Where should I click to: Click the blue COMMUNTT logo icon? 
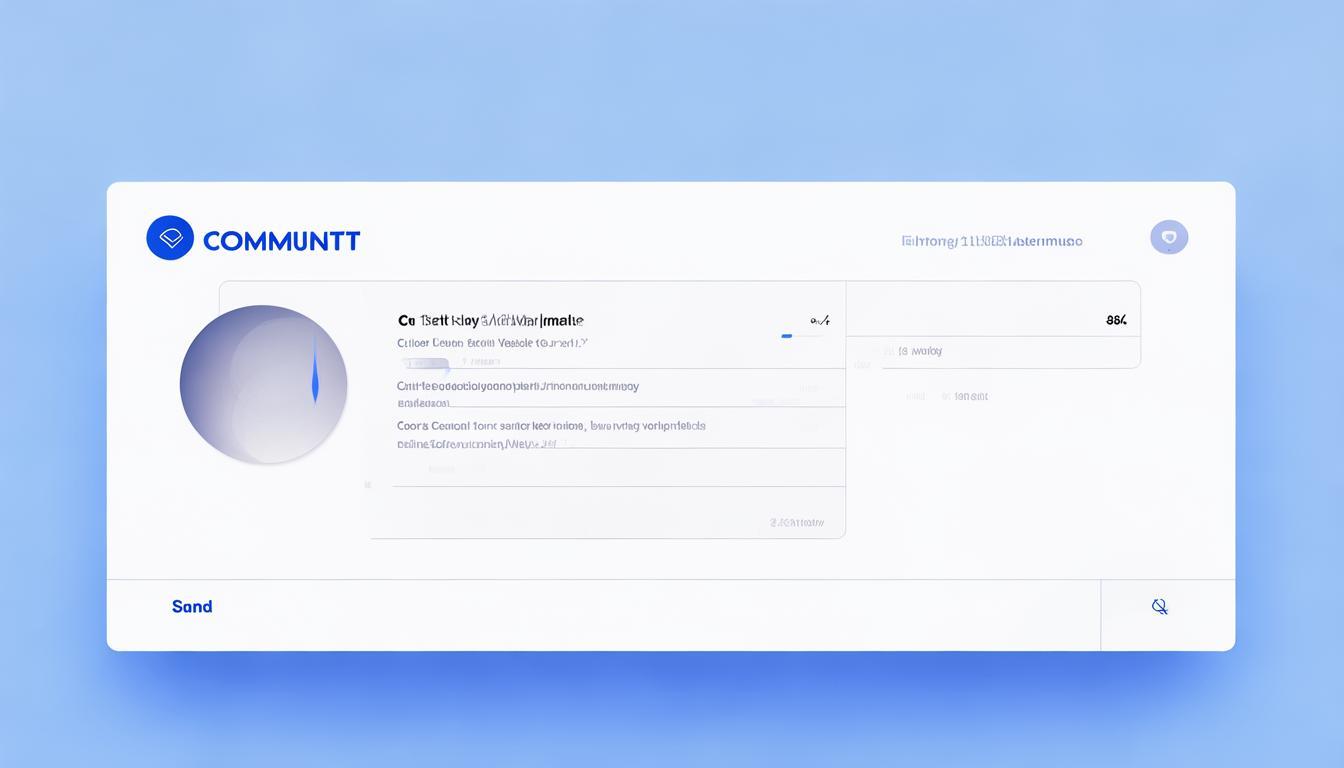tap(170, 238)
